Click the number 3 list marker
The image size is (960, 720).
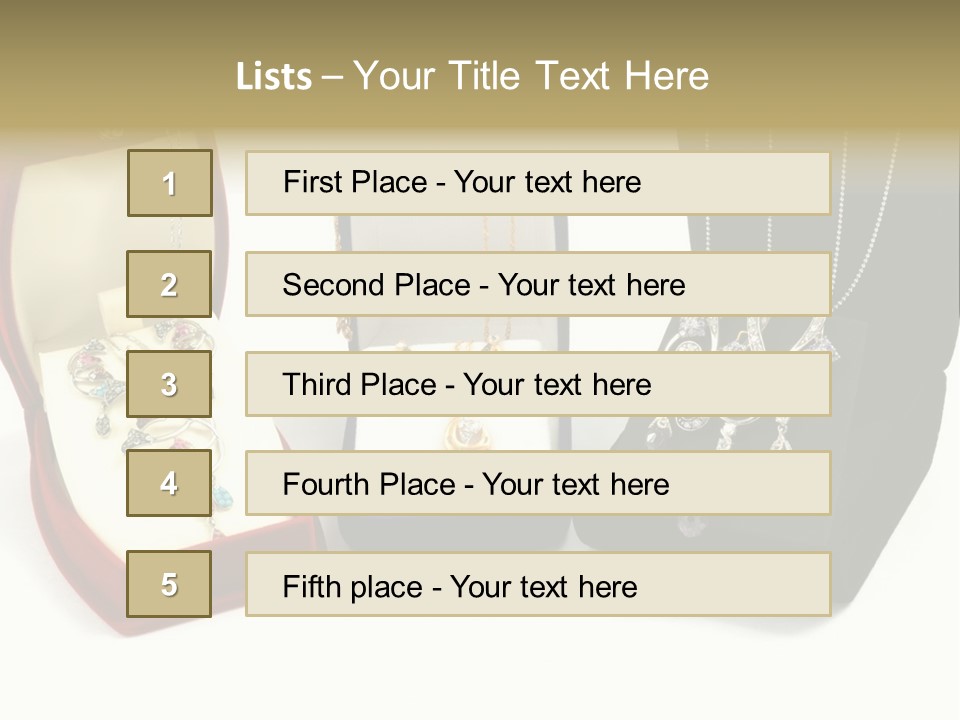169,384
